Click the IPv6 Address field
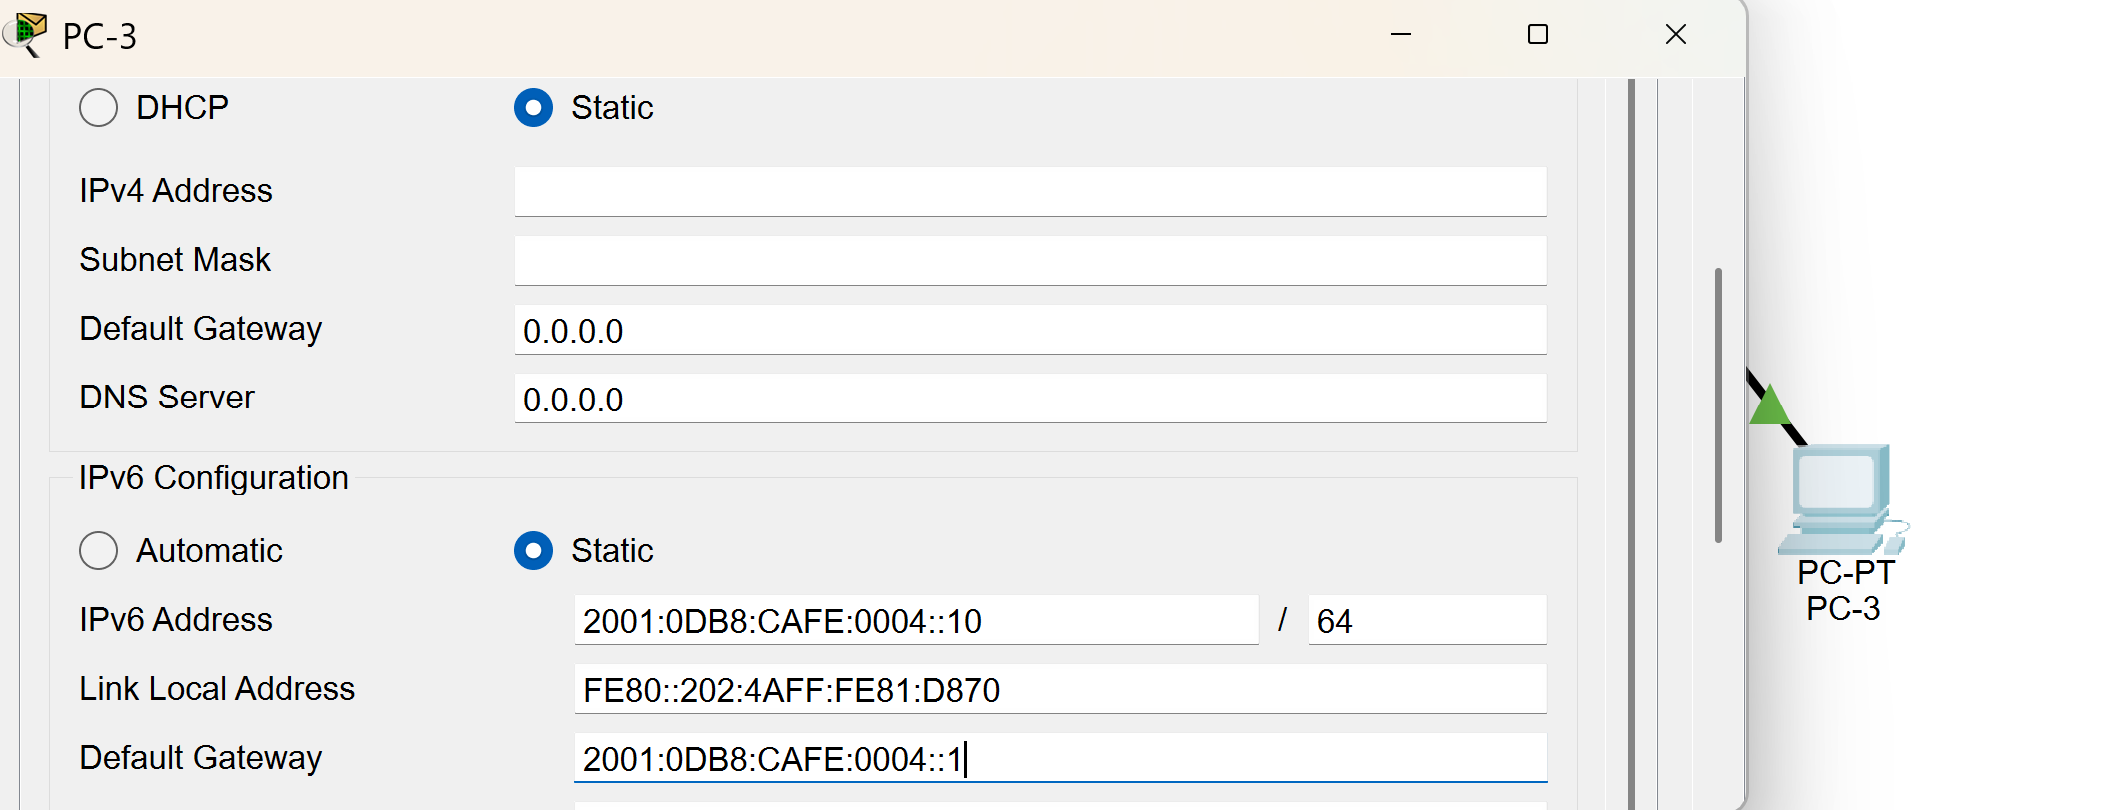The height and width of the screenshot is (810, 2106). [x=915, y=621]
